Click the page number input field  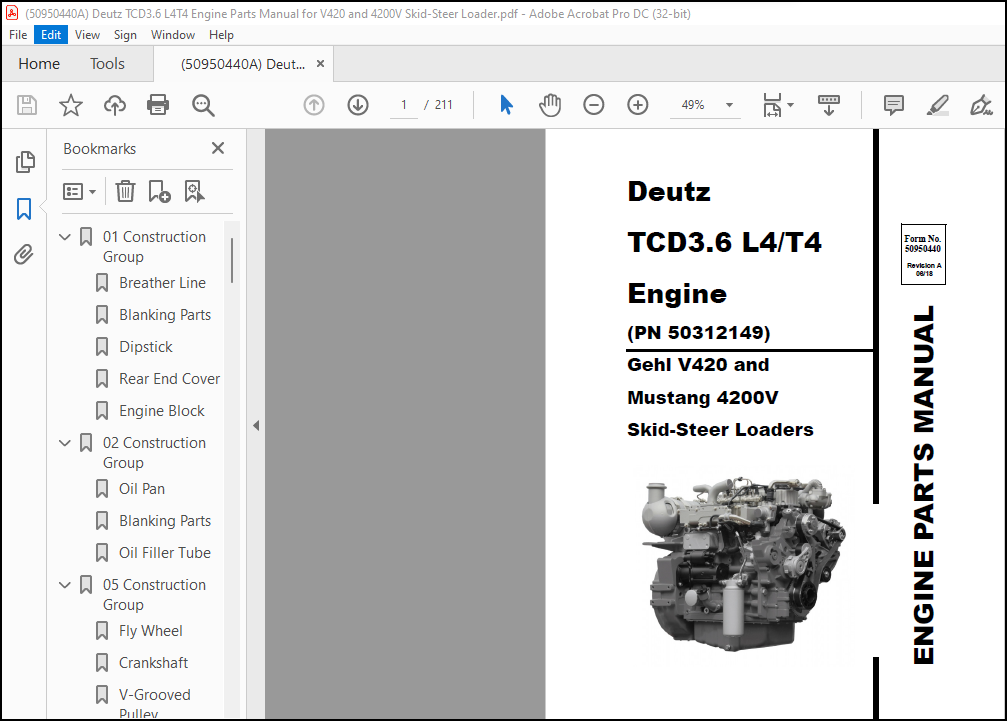click(x=404, y=105)
